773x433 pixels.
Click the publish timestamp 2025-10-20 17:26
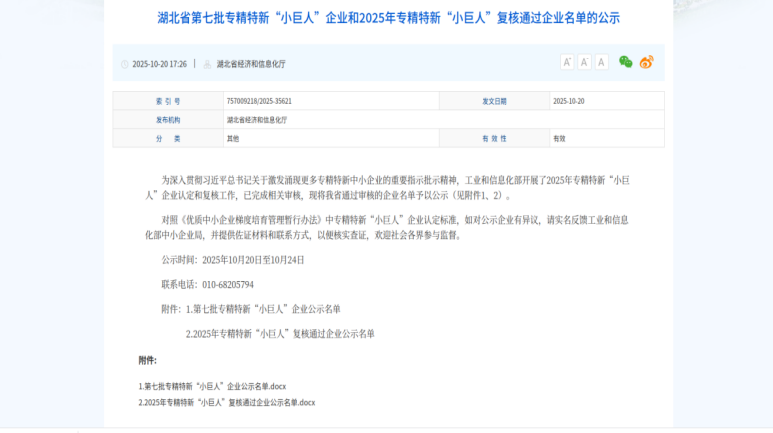[159, 64]
